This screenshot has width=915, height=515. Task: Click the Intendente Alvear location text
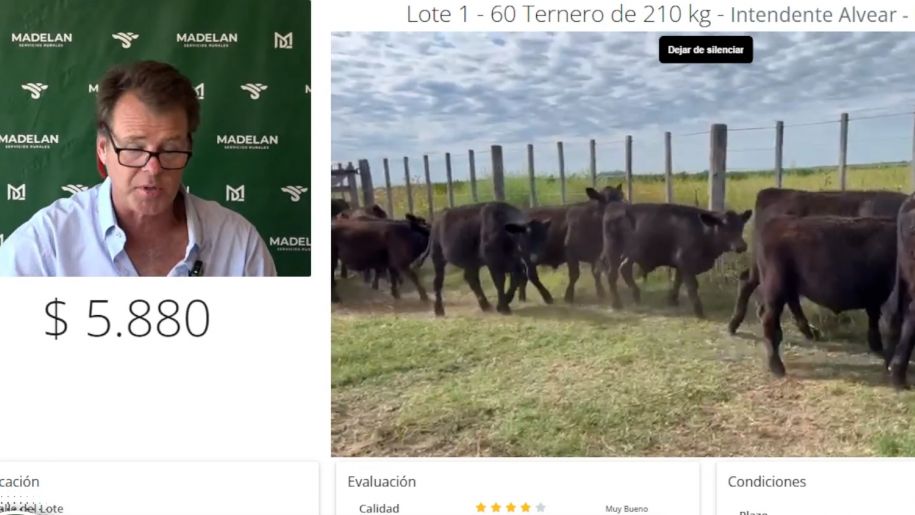[x=813, y=15]
